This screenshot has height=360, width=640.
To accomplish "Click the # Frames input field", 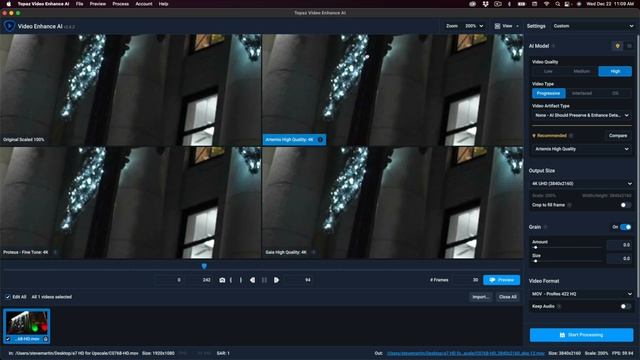I will (x=467, y=280).
